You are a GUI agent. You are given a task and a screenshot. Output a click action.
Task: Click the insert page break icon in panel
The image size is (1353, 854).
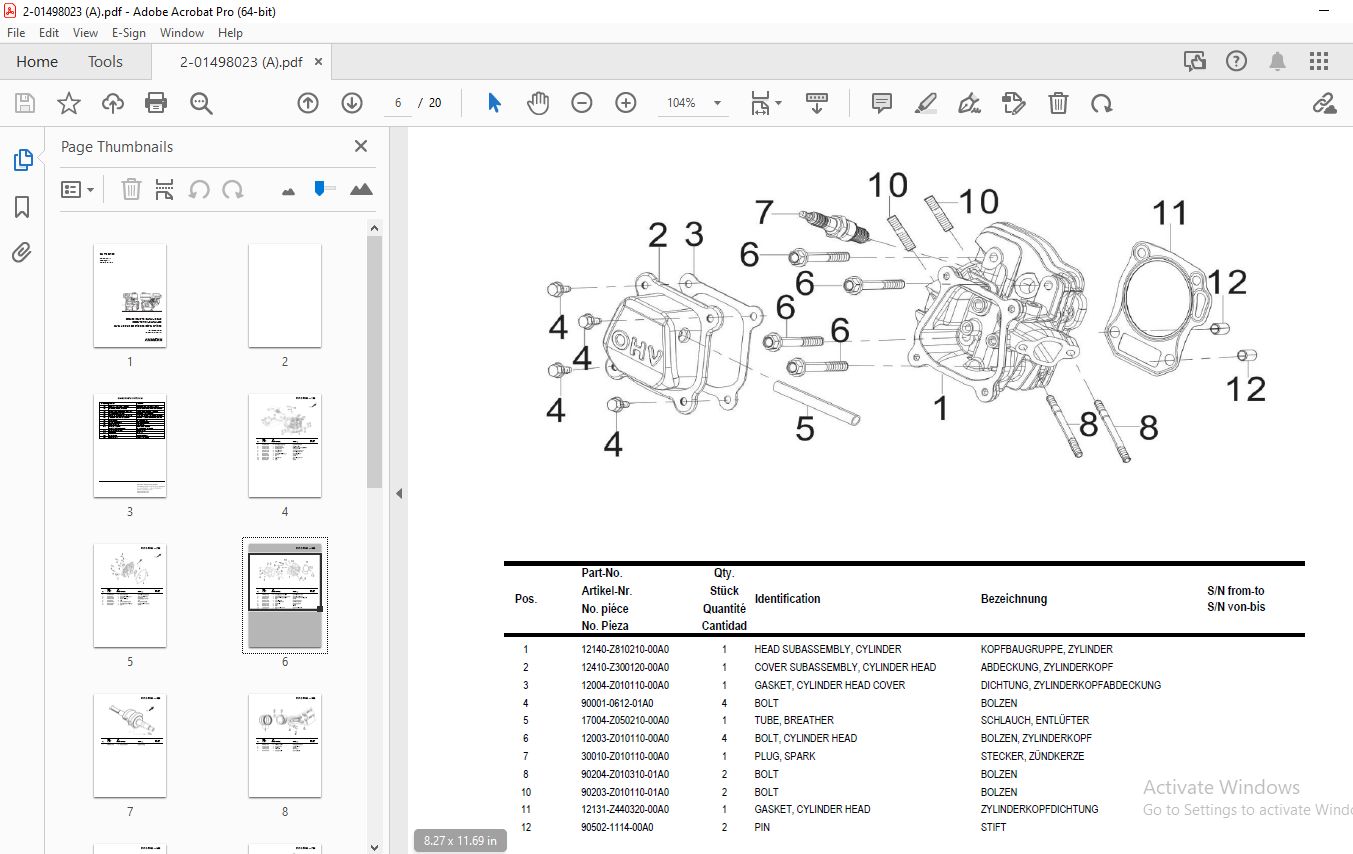(x=165, y=189)
